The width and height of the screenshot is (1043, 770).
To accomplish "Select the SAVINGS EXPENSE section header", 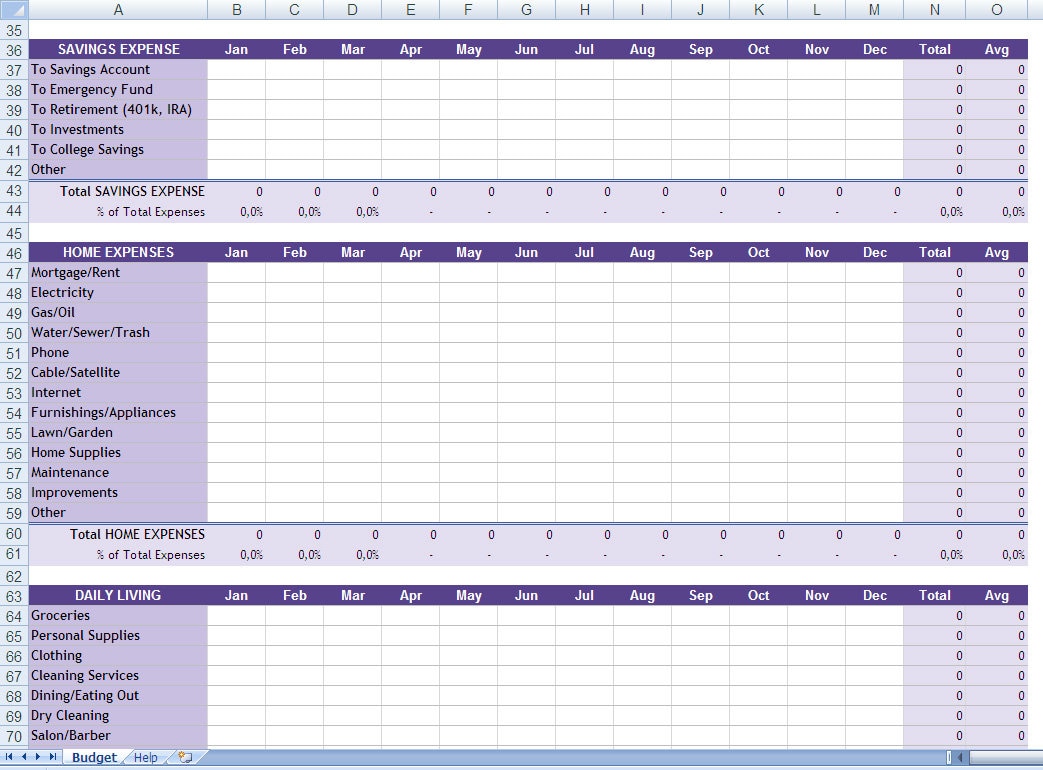I will [118, 49].
